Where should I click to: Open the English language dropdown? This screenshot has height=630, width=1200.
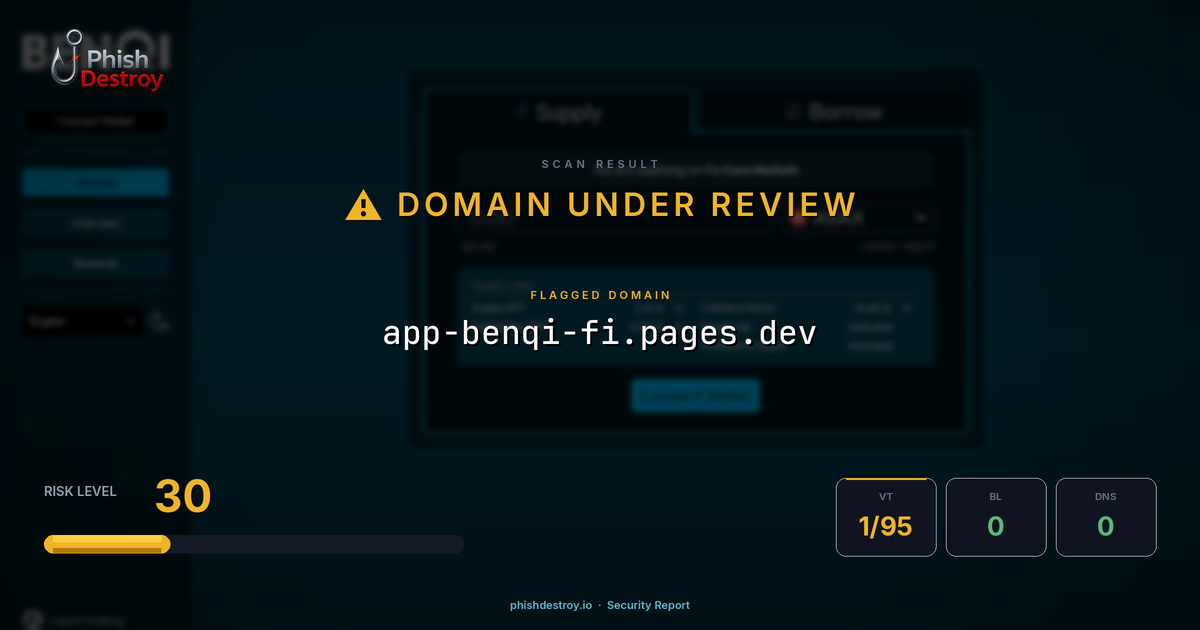pyautogui.click(x=82, y=321)
